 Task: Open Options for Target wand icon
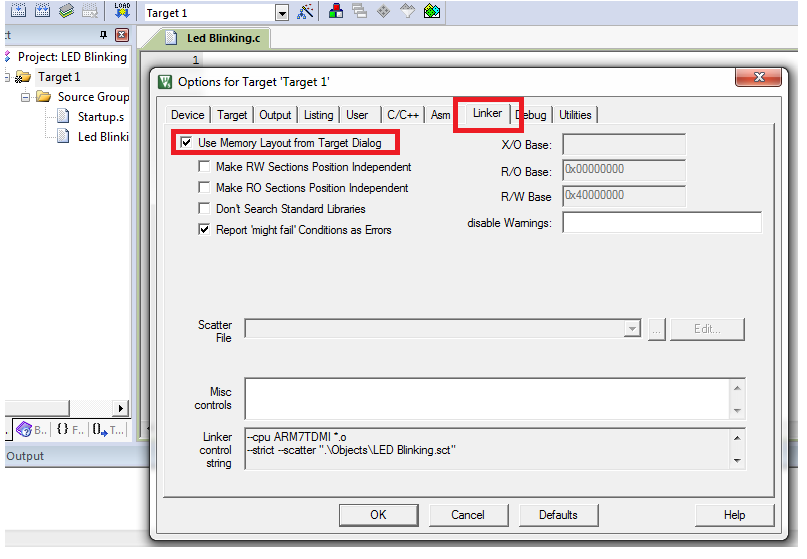click(306, 12)
